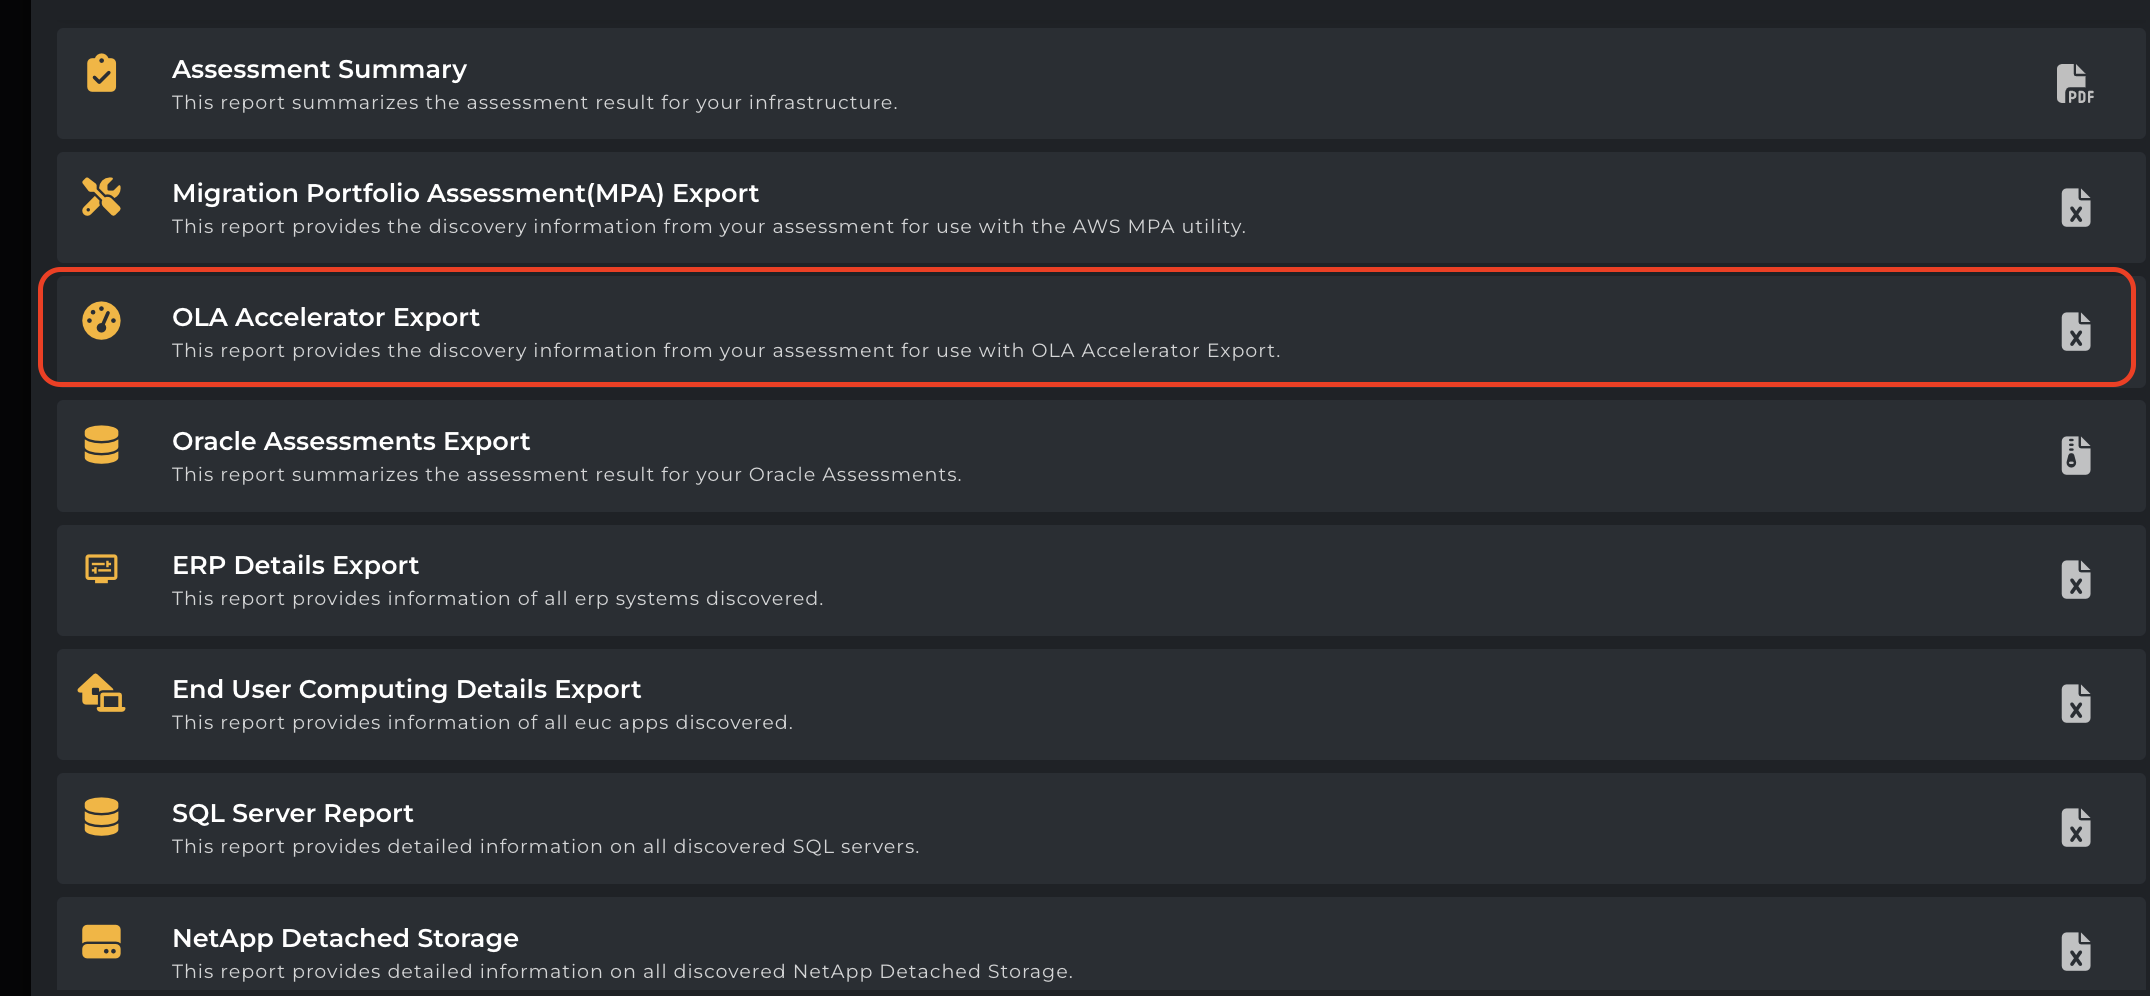Download OLA Accelerator Export Excel file
This screenshot has height=996, width=2150.
point(2075,332)
